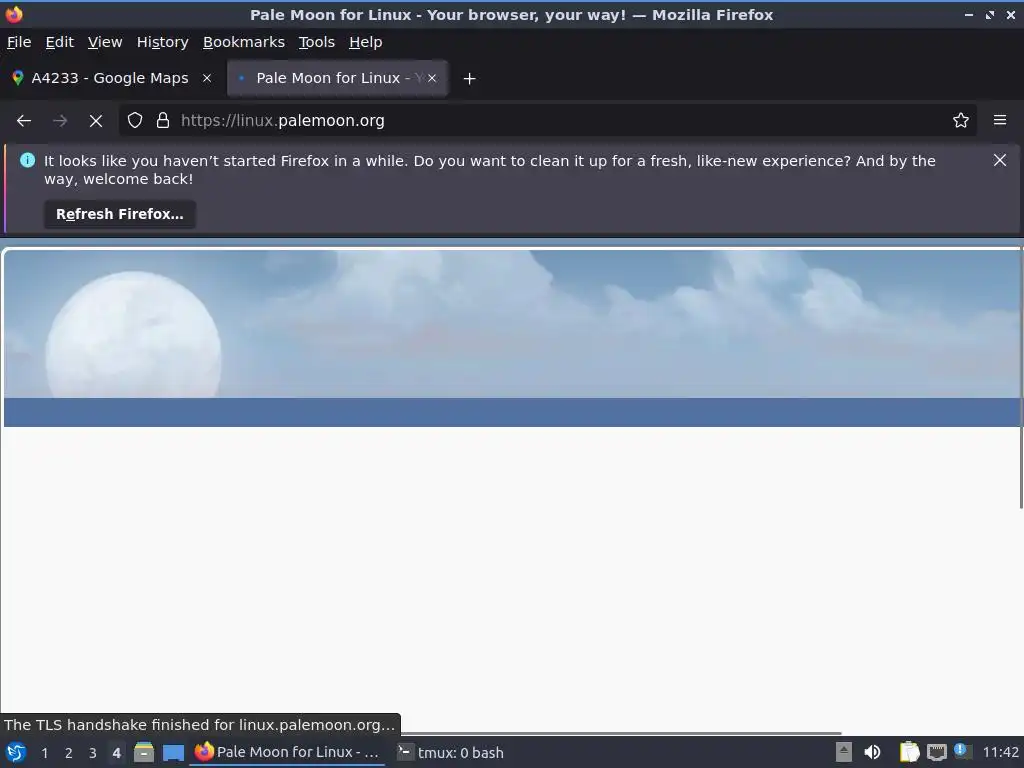Screen dimensions: 1024x768
Task: Close the A4233 Google Maps tab
Action: pos(207,78)
